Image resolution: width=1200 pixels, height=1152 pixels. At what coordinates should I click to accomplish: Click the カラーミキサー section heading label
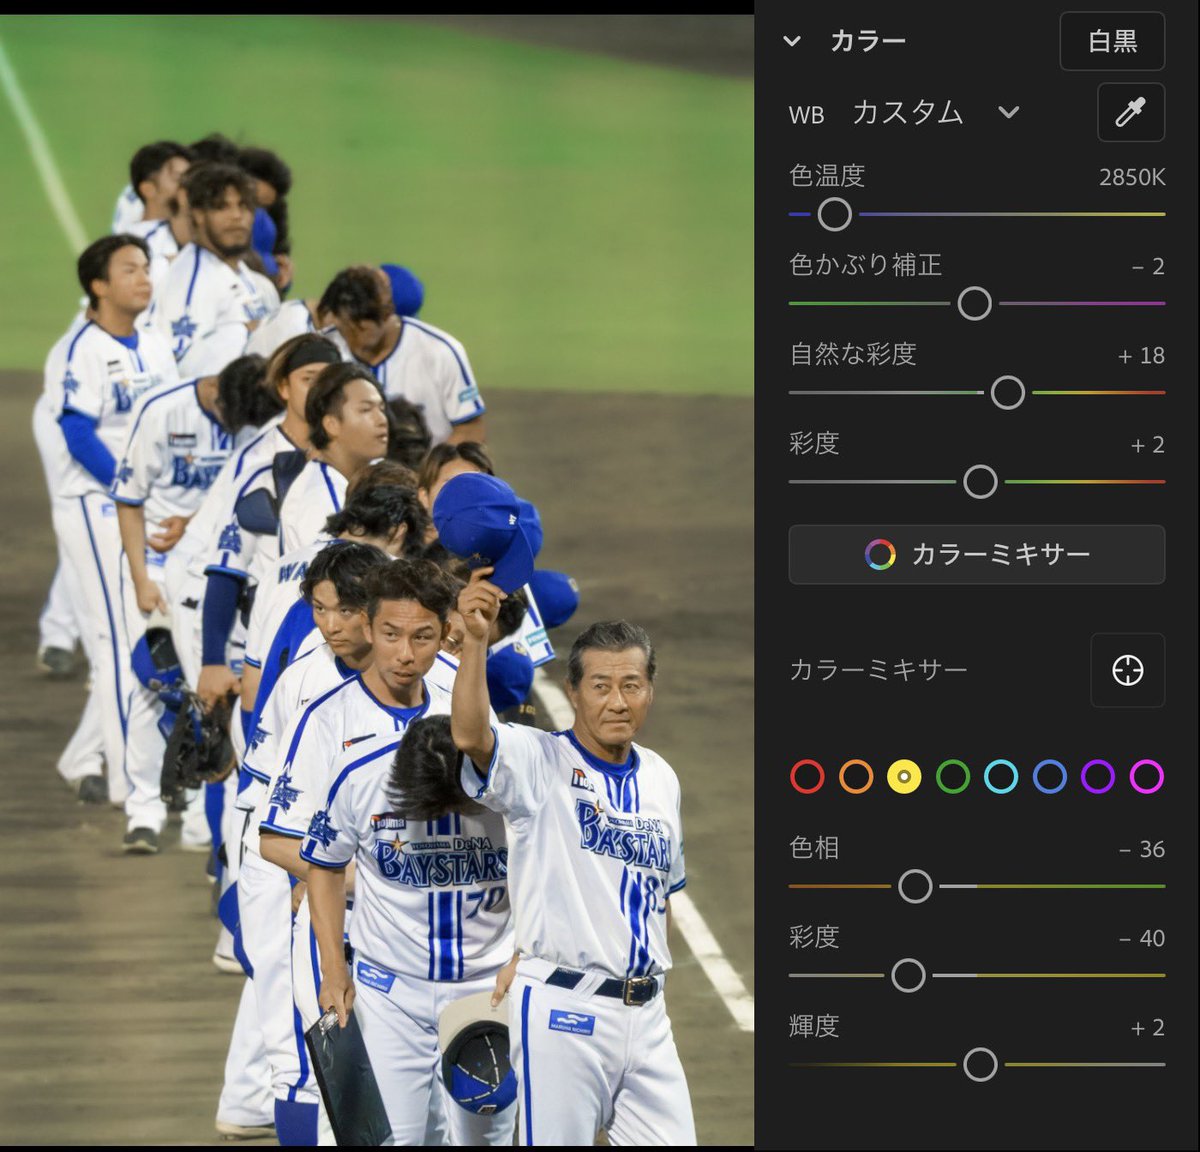[x=878, y=669]
